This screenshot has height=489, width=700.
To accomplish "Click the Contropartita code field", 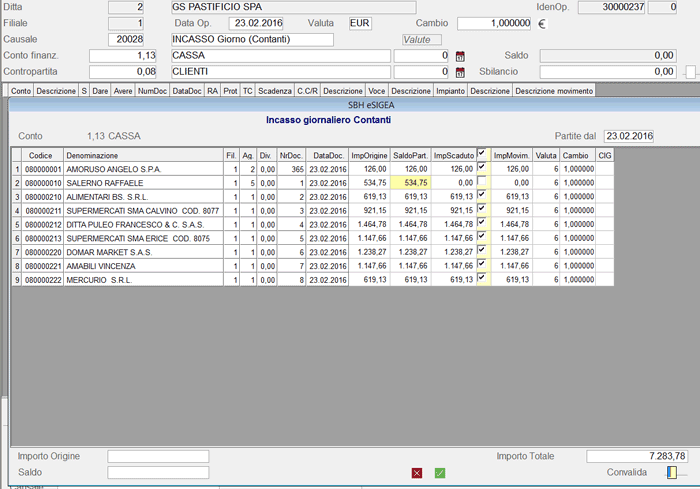I will pyautogui.click(x=123, y=71).
